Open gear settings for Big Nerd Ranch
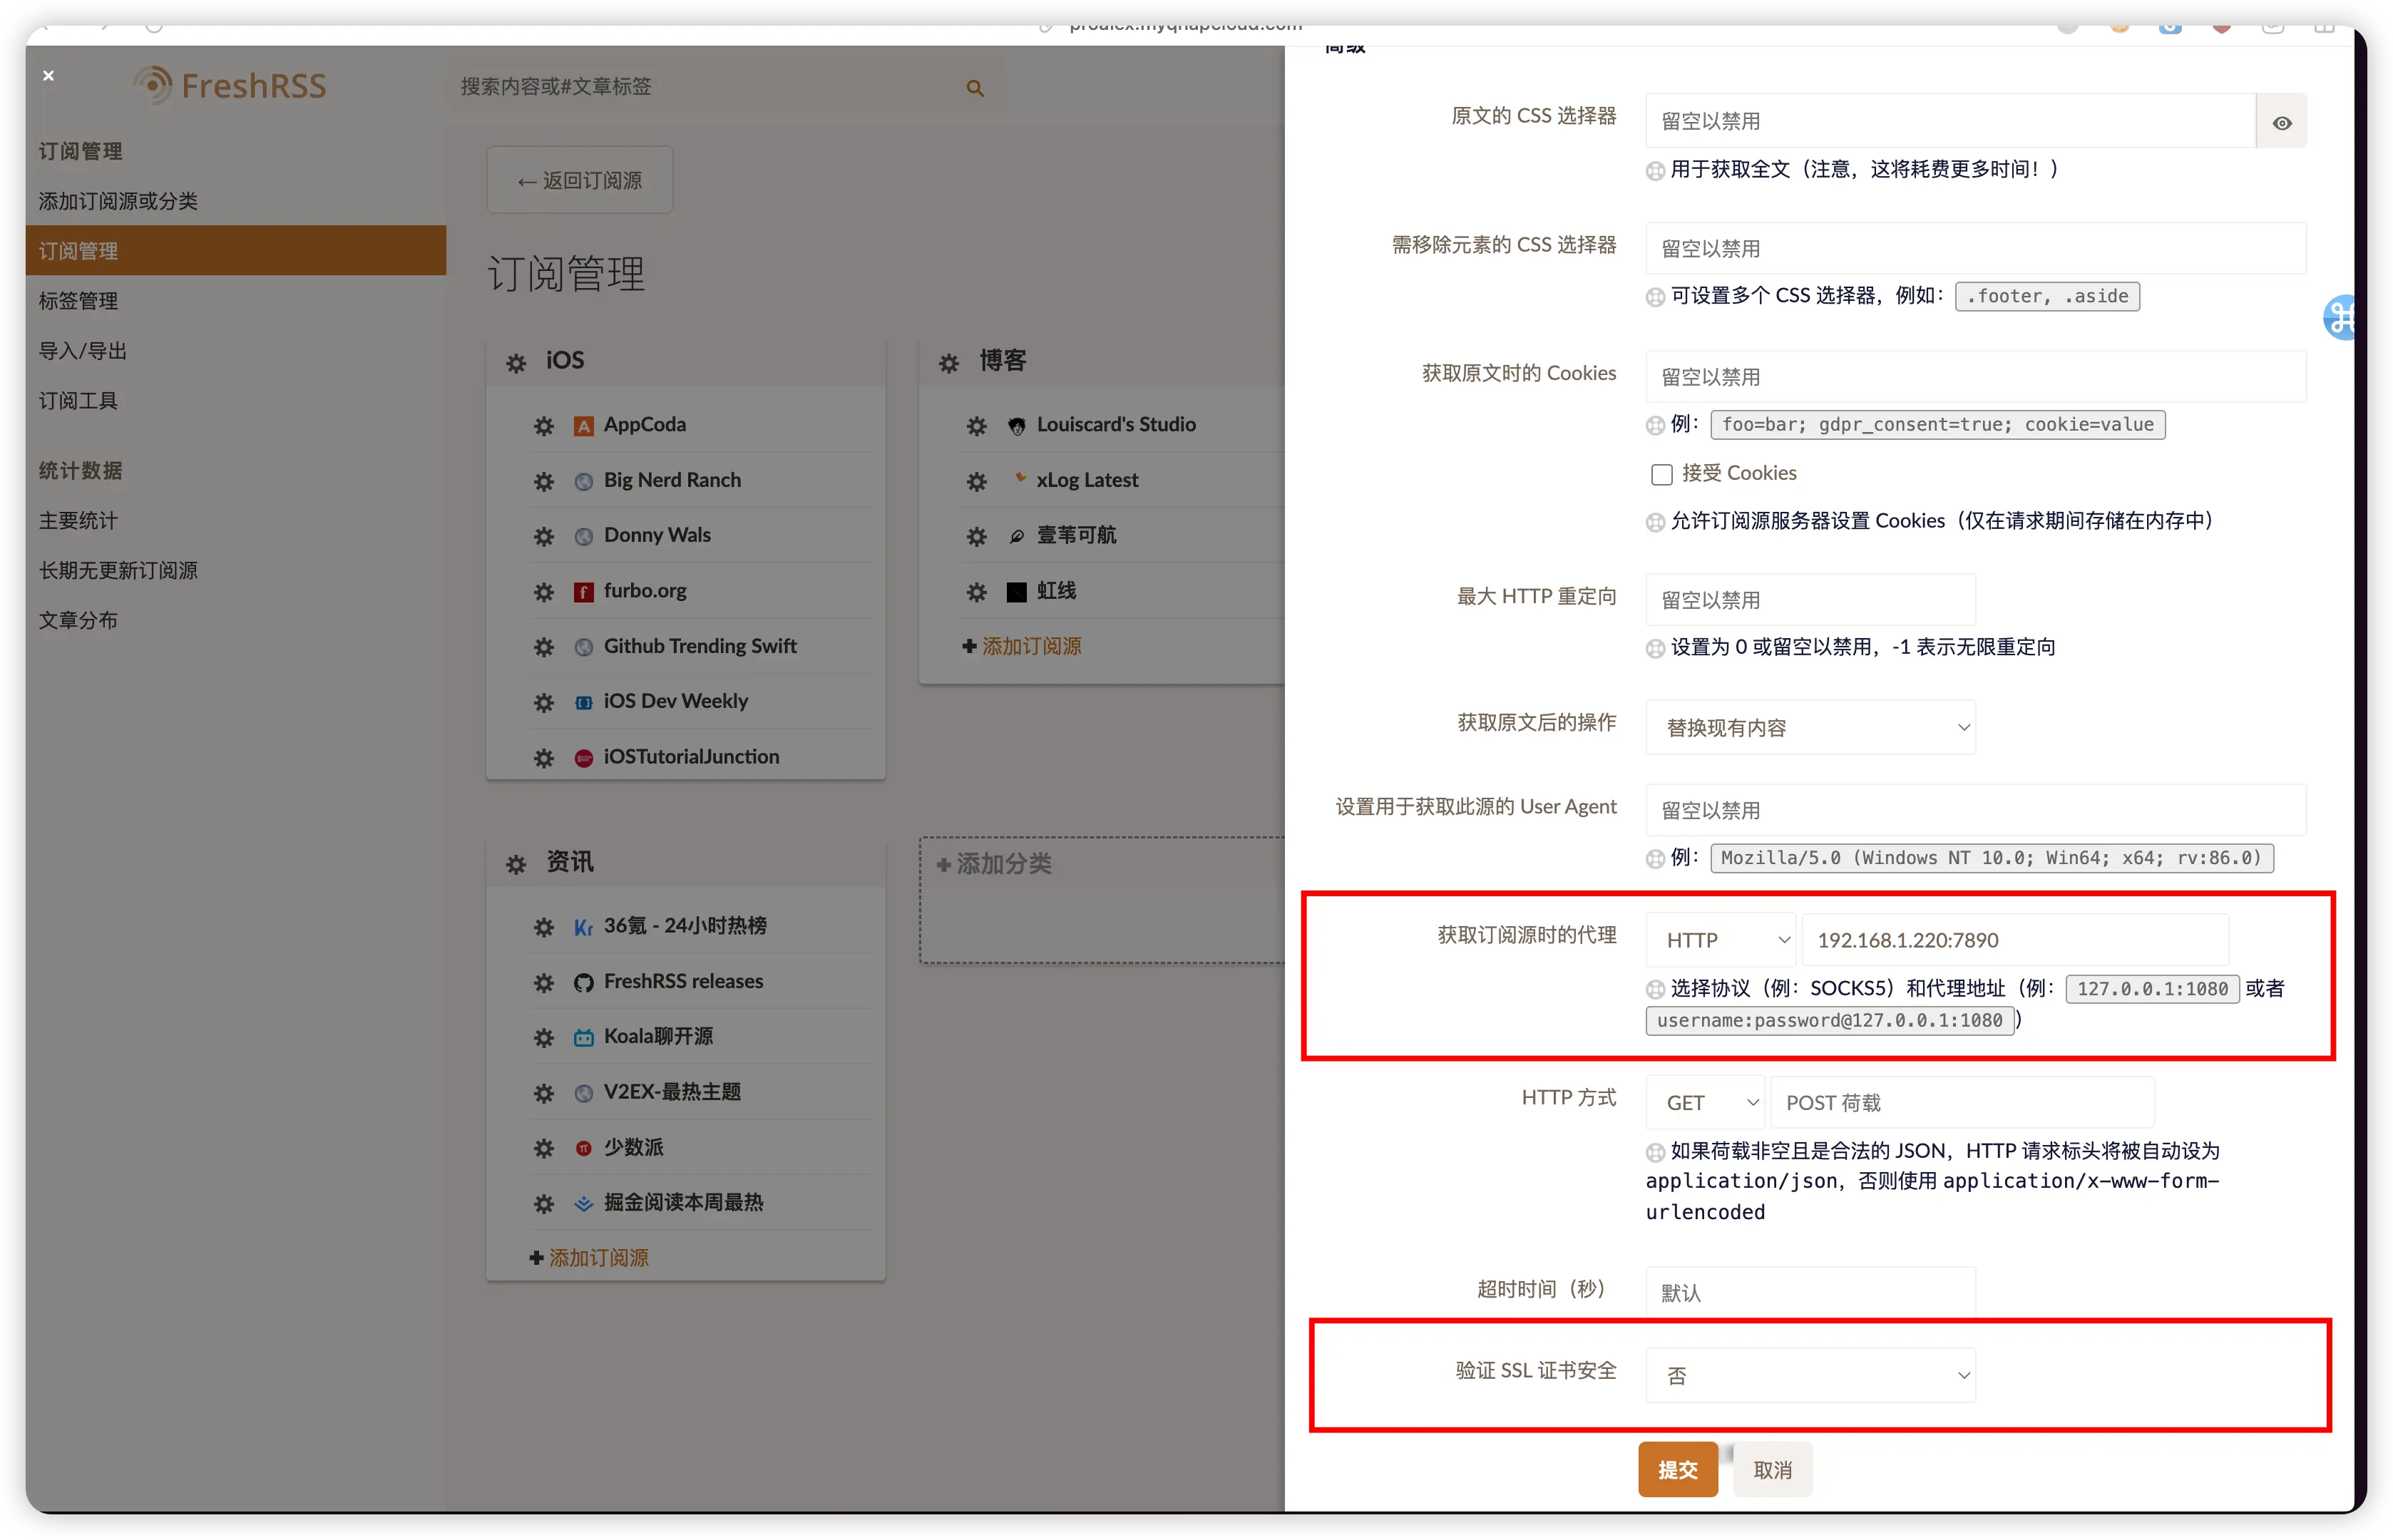This screenshot has height=1540, width=2393. pos(544,481)
